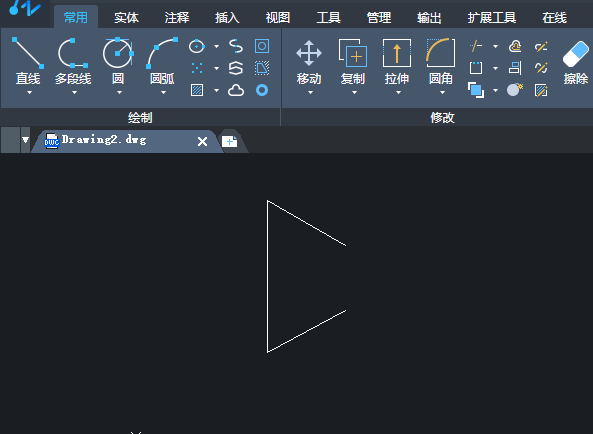Viewport: 593px width, 434px height.
Task: Select the revision cloud tool
Action: [236, 90]
